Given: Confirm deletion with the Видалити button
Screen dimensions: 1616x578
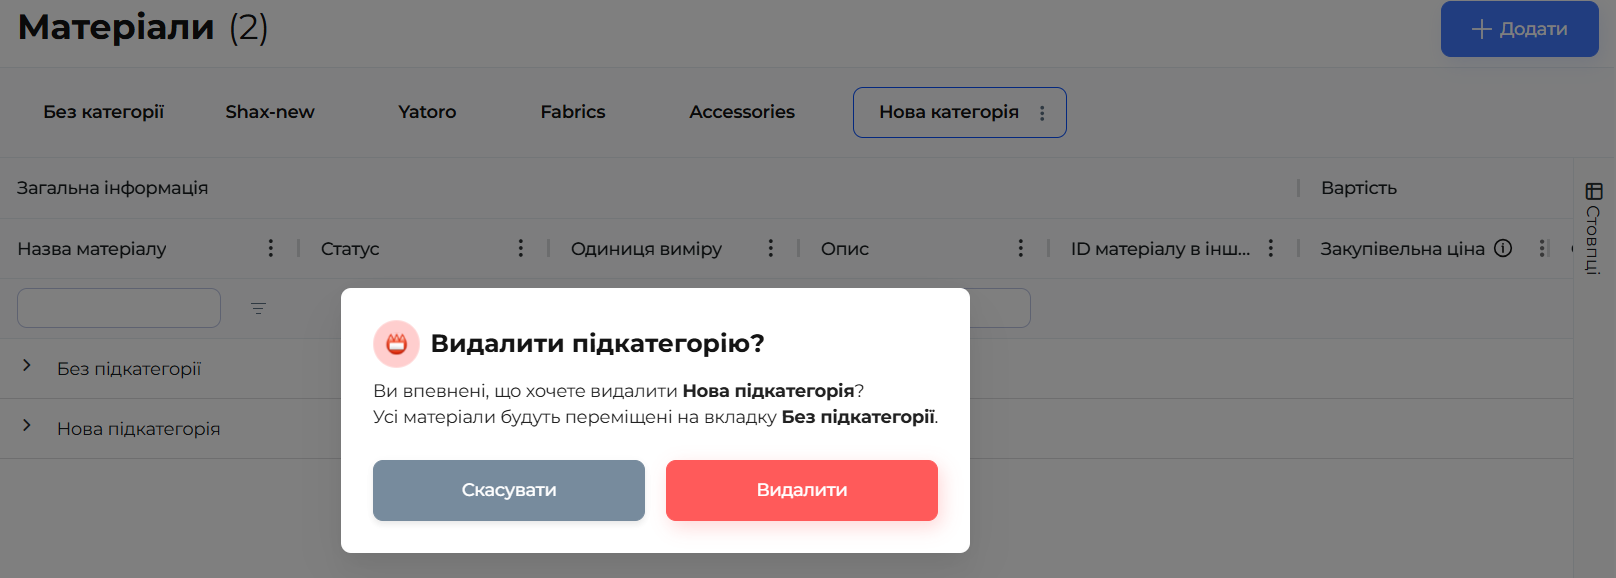Looking at the screenshot, I should point(801,490).
